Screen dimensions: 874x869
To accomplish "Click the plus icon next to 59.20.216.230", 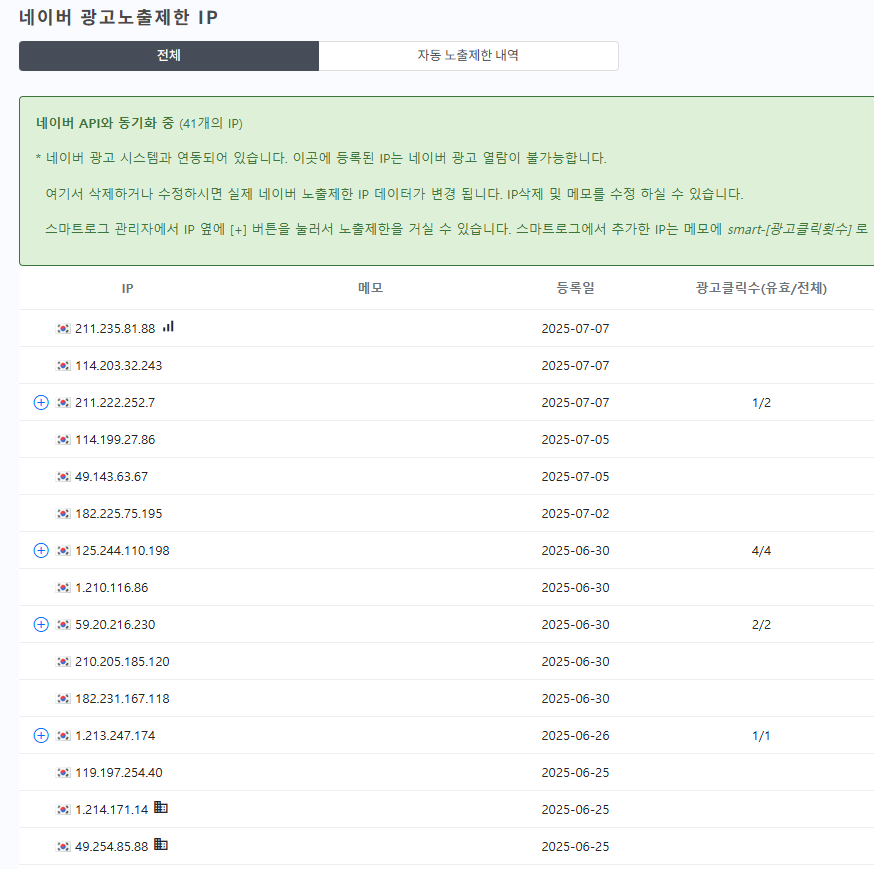I will (41, 625).
